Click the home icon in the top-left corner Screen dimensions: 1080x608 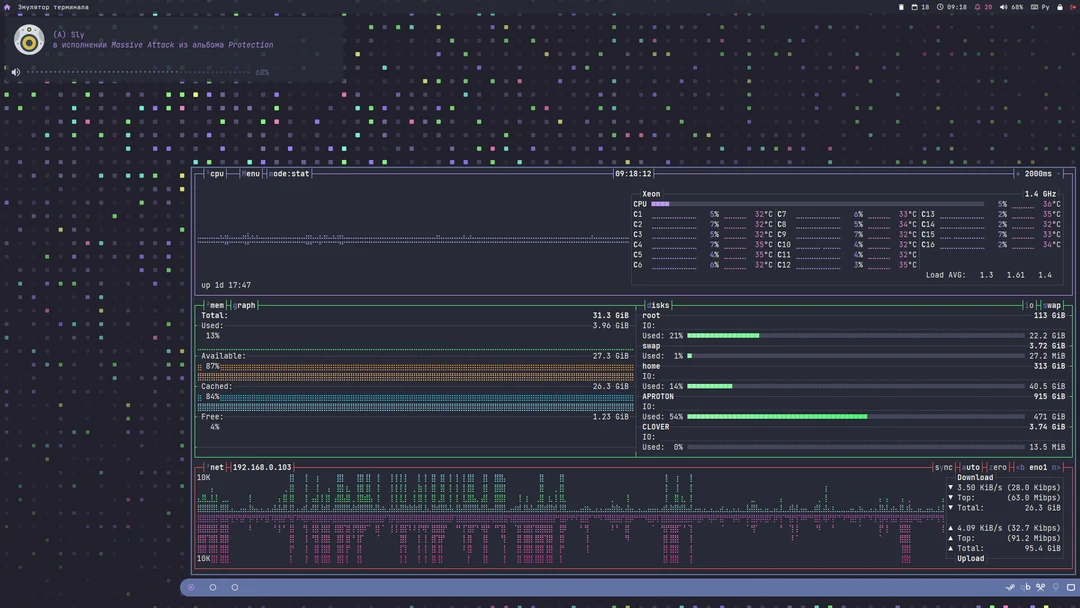click(x=7, y=6)
